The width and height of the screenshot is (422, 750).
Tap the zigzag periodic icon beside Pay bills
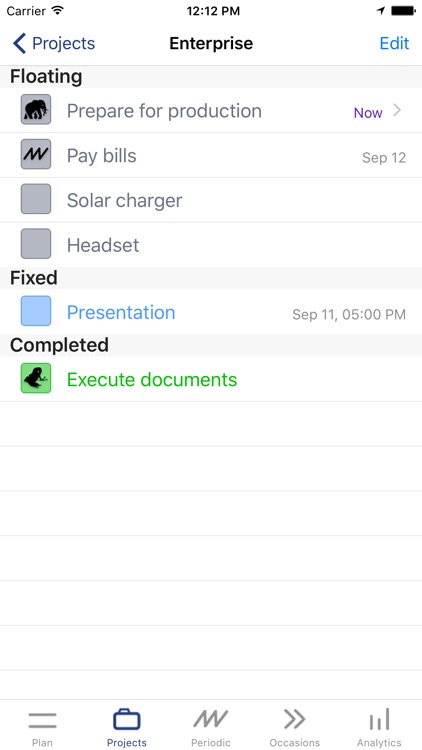coord(36,154)
